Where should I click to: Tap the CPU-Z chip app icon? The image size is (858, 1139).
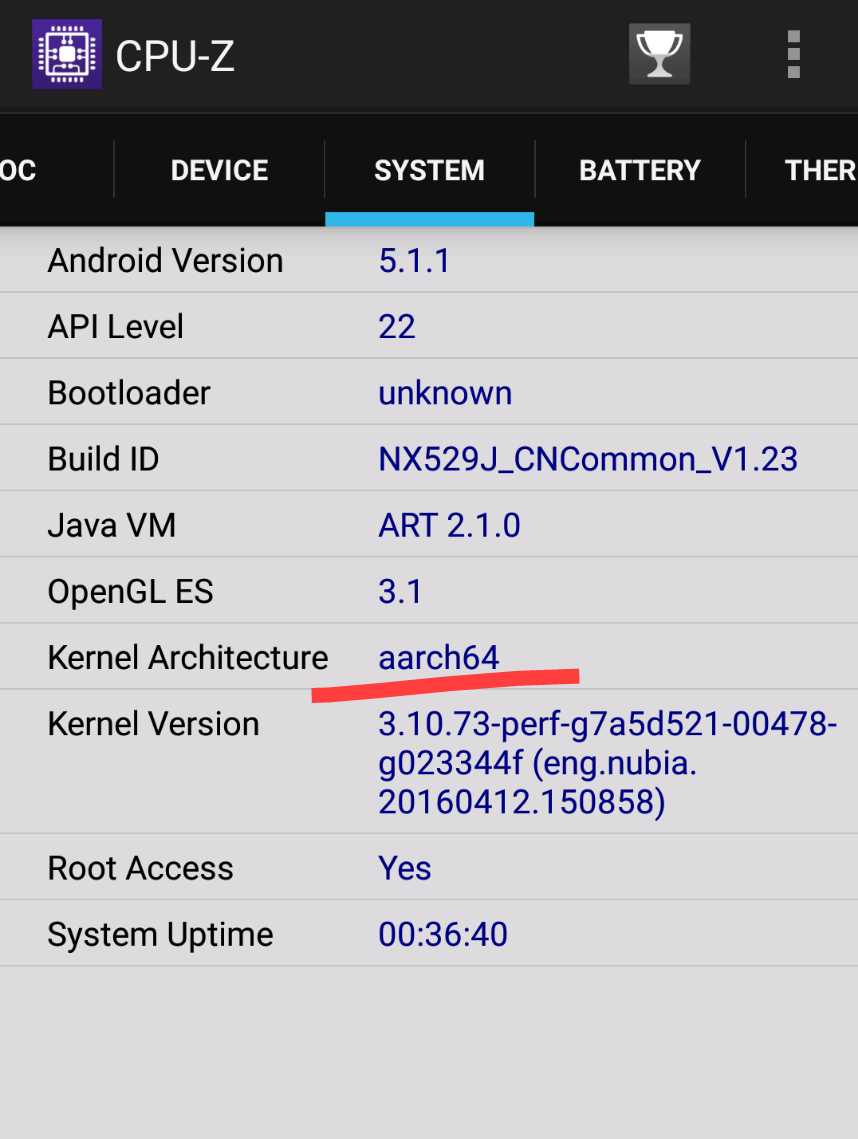pos(67,54)
